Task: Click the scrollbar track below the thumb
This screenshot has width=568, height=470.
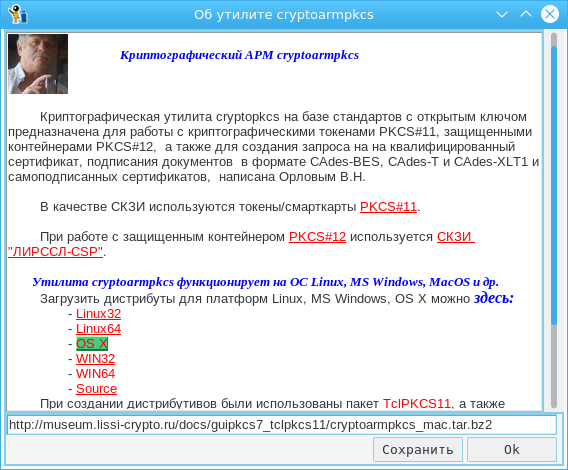Action: [554, 366]
